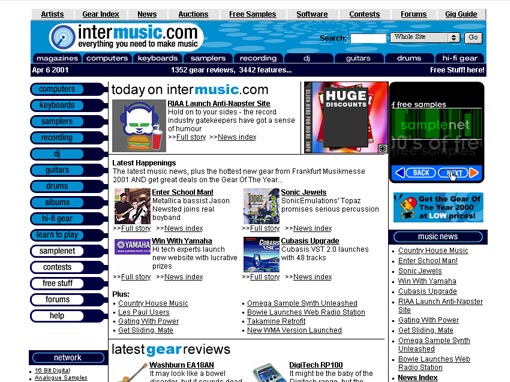Viewport: 510px width, 382px height.
Task: Select the samplers tab in header
Action: [208, 58]
